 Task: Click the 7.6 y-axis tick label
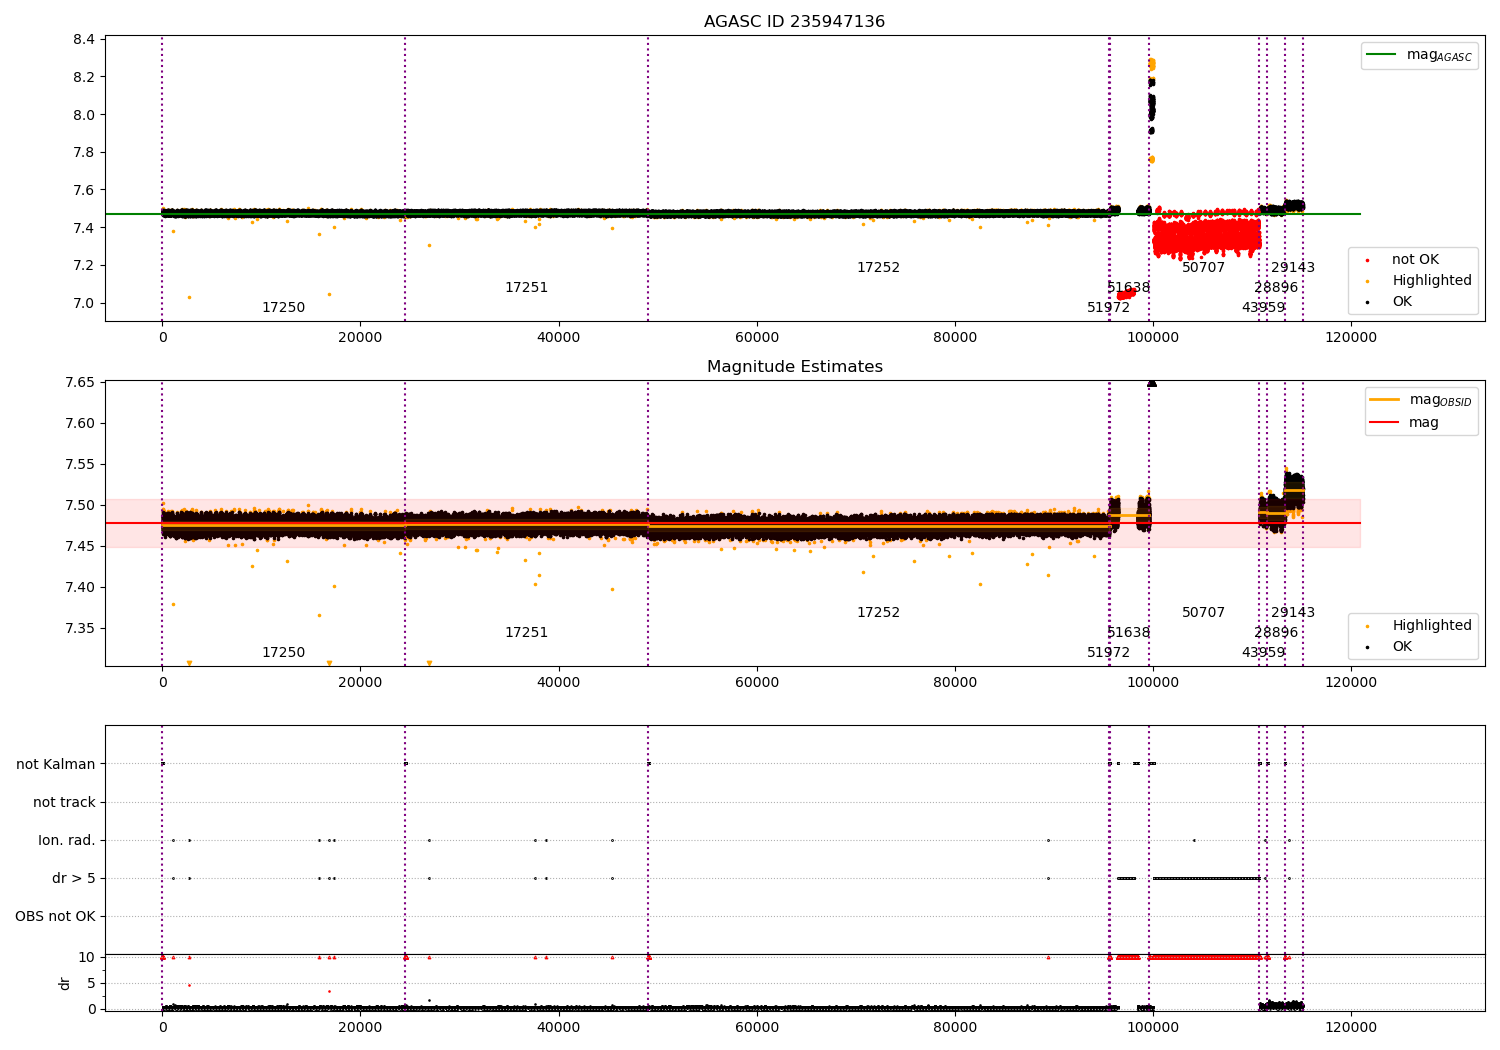85,191
